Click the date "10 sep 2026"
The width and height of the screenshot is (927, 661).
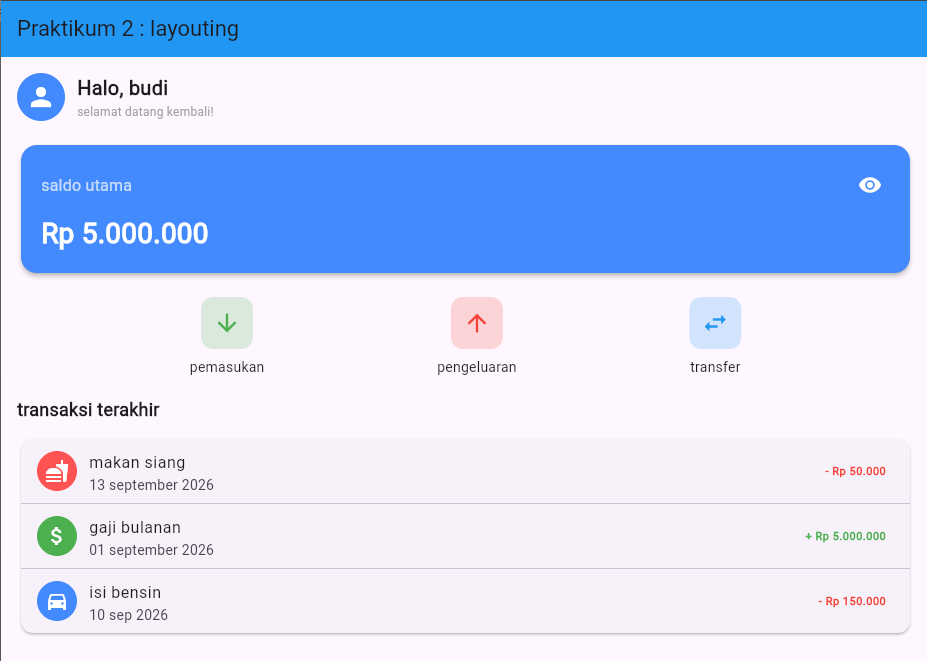pos(128,615)
